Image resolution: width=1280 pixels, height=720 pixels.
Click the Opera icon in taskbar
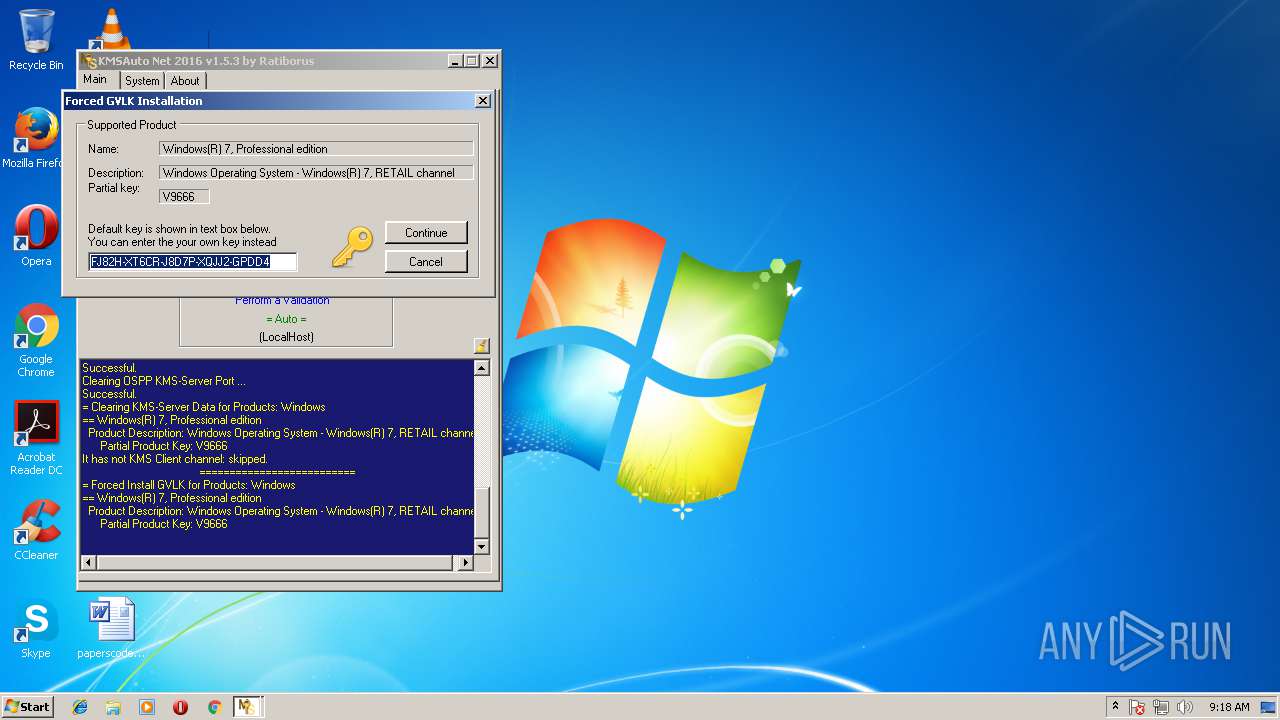180,707
